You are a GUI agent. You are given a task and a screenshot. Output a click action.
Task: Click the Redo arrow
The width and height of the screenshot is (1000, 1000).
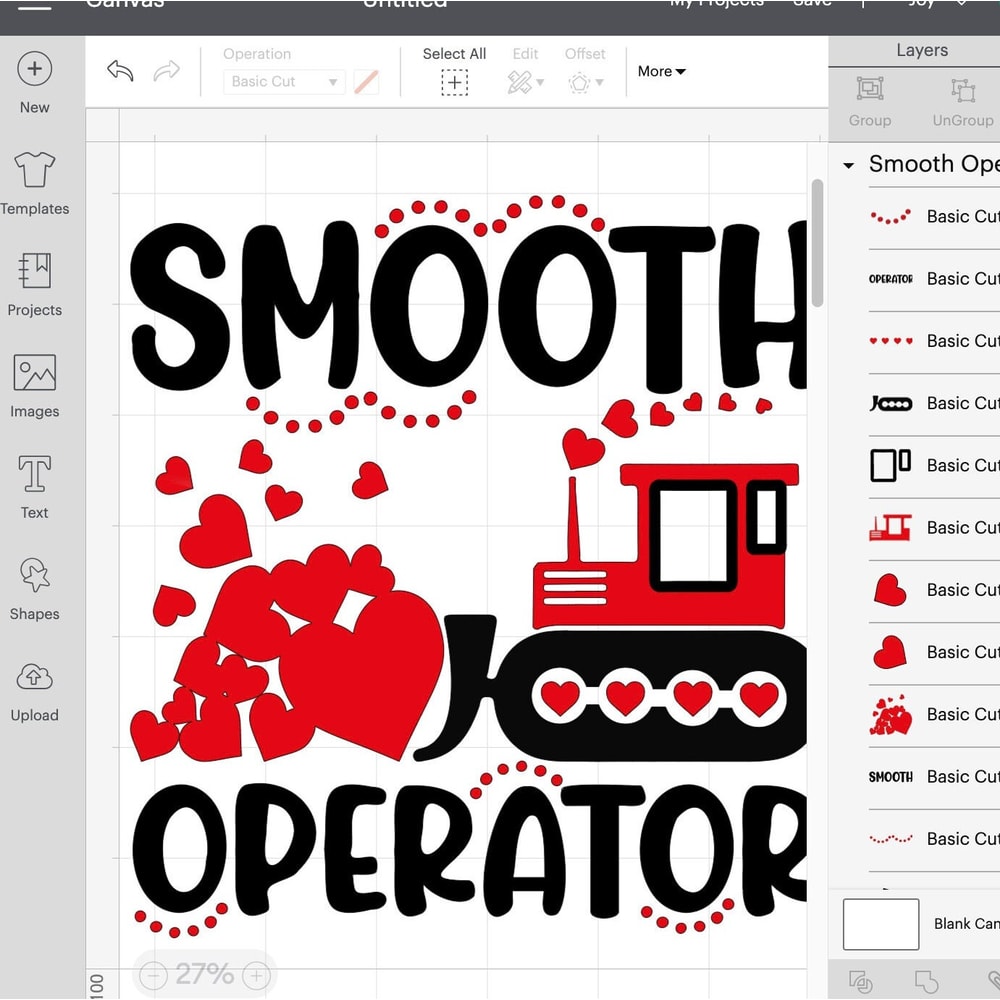(167, 70)
